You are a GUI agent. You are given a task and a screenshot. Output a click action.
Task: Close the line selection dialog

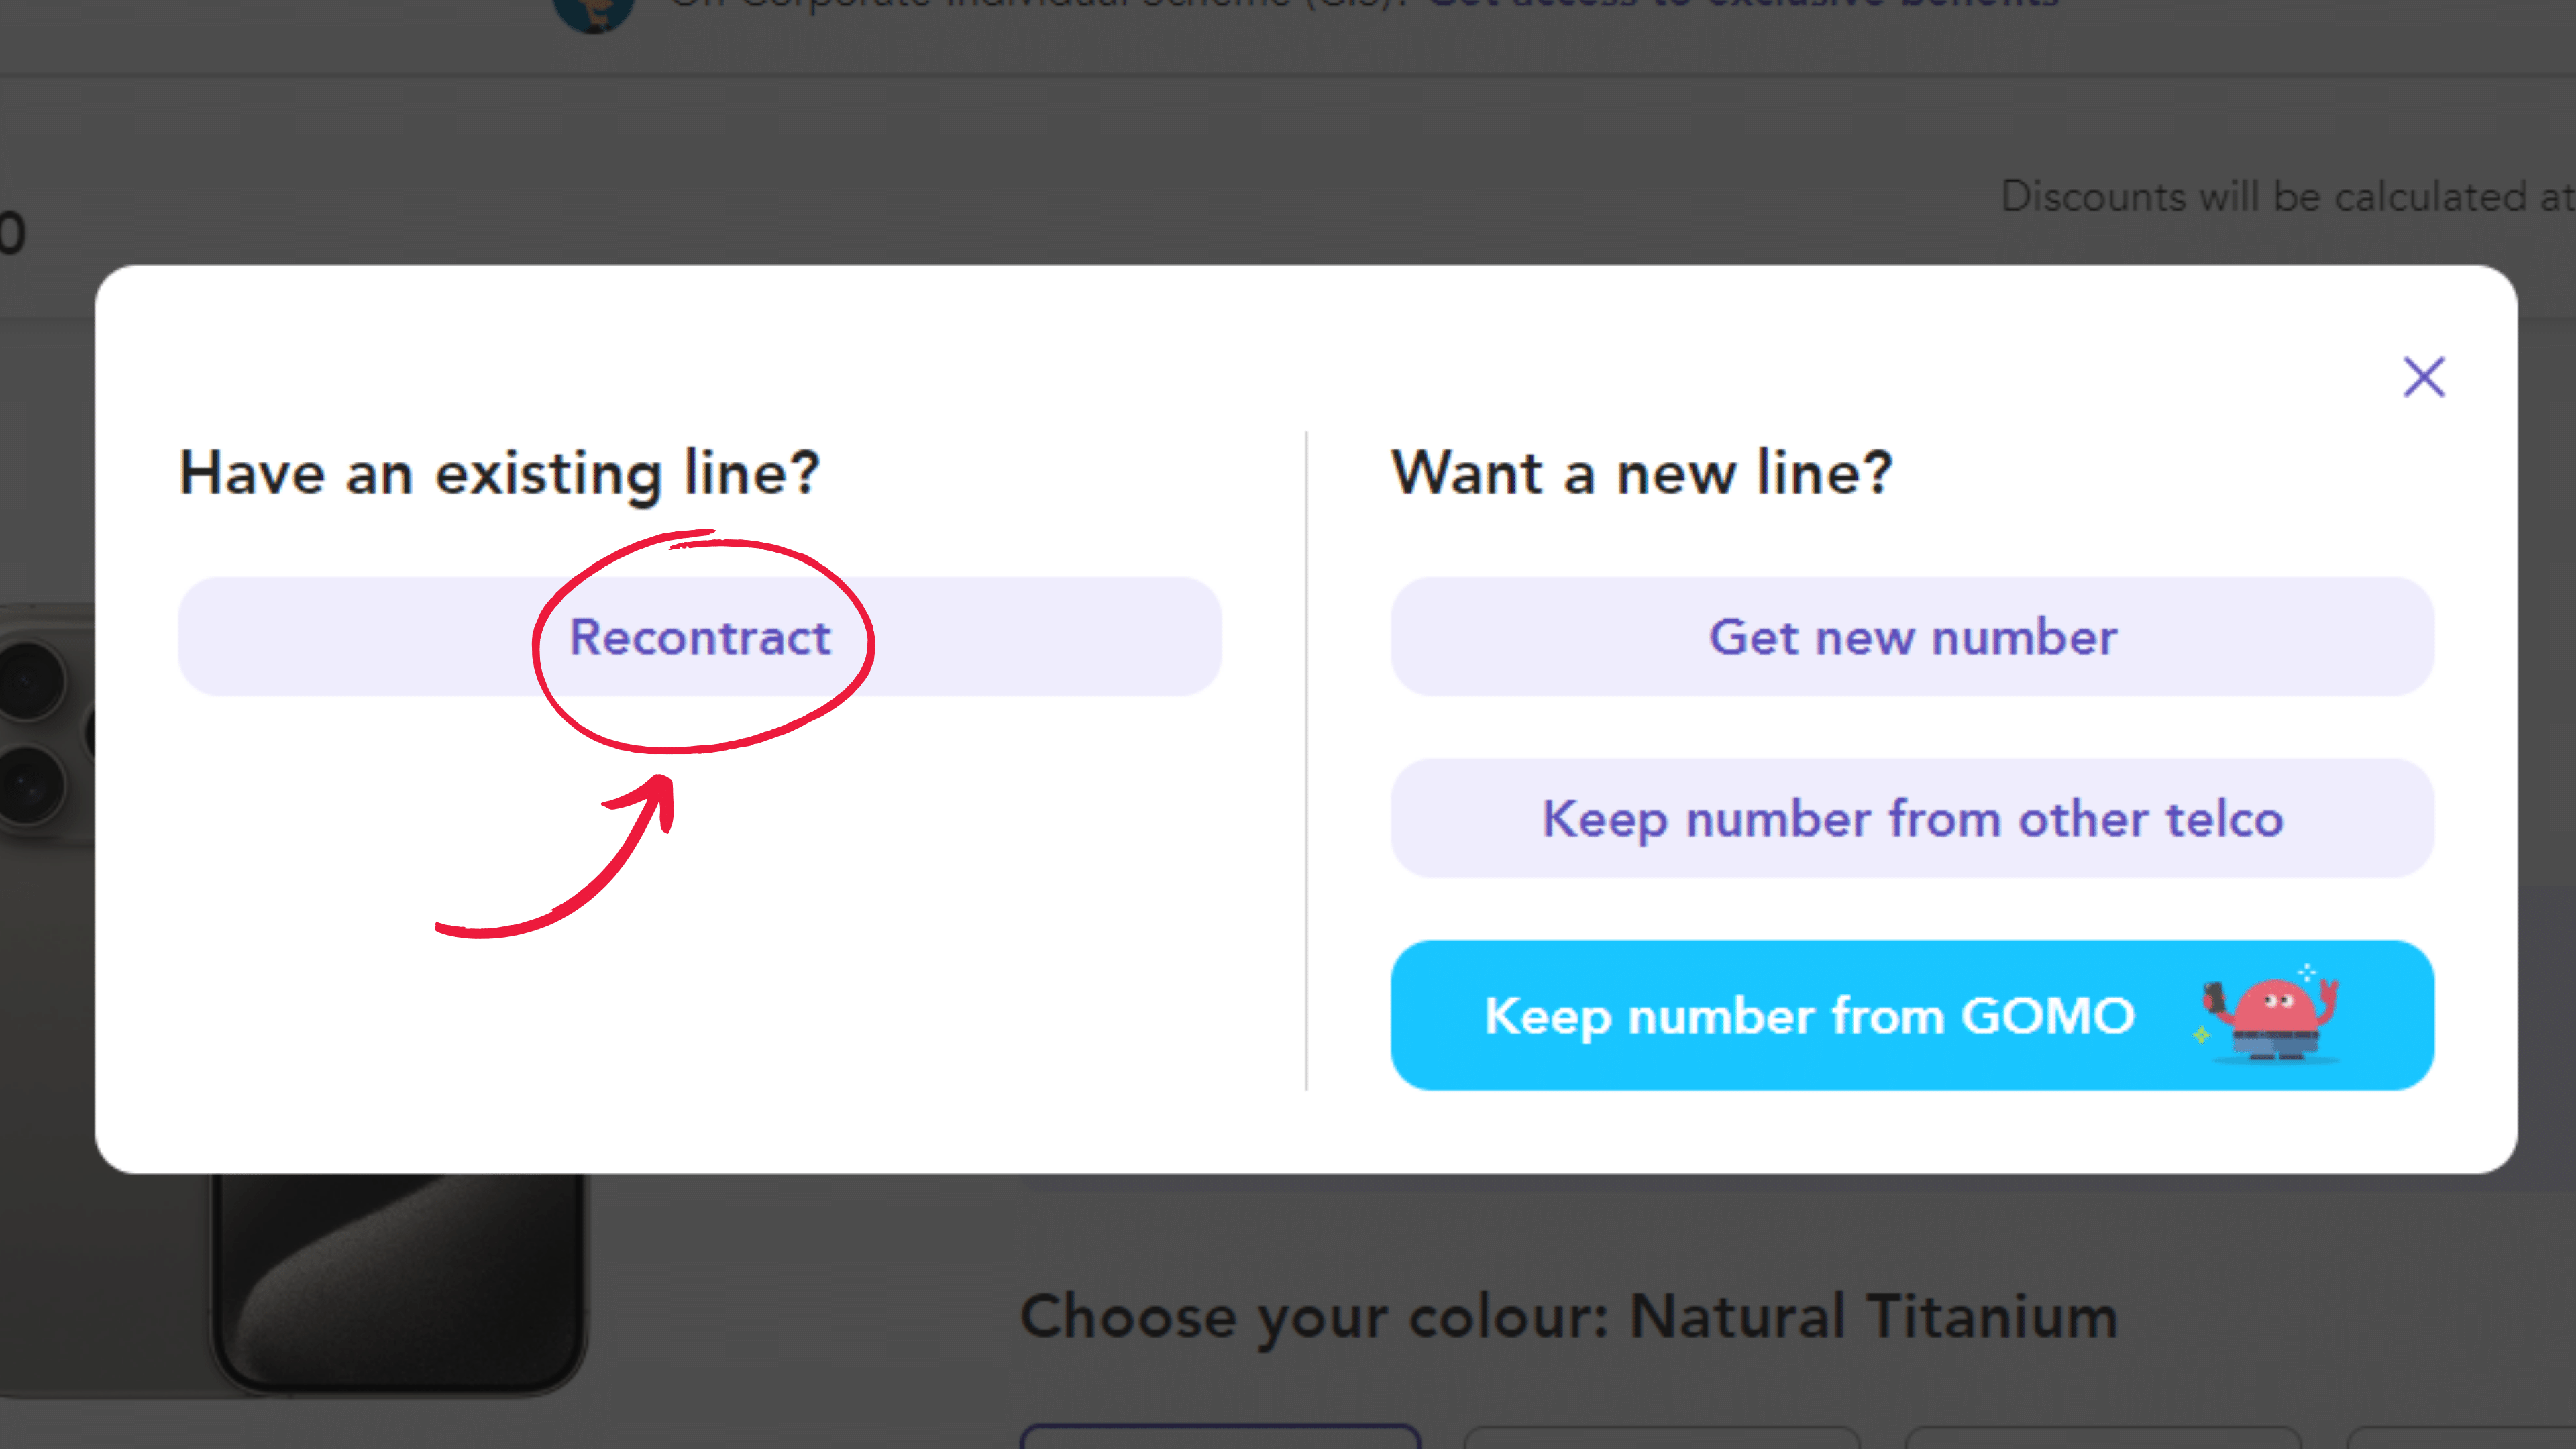coord(2423,377)
